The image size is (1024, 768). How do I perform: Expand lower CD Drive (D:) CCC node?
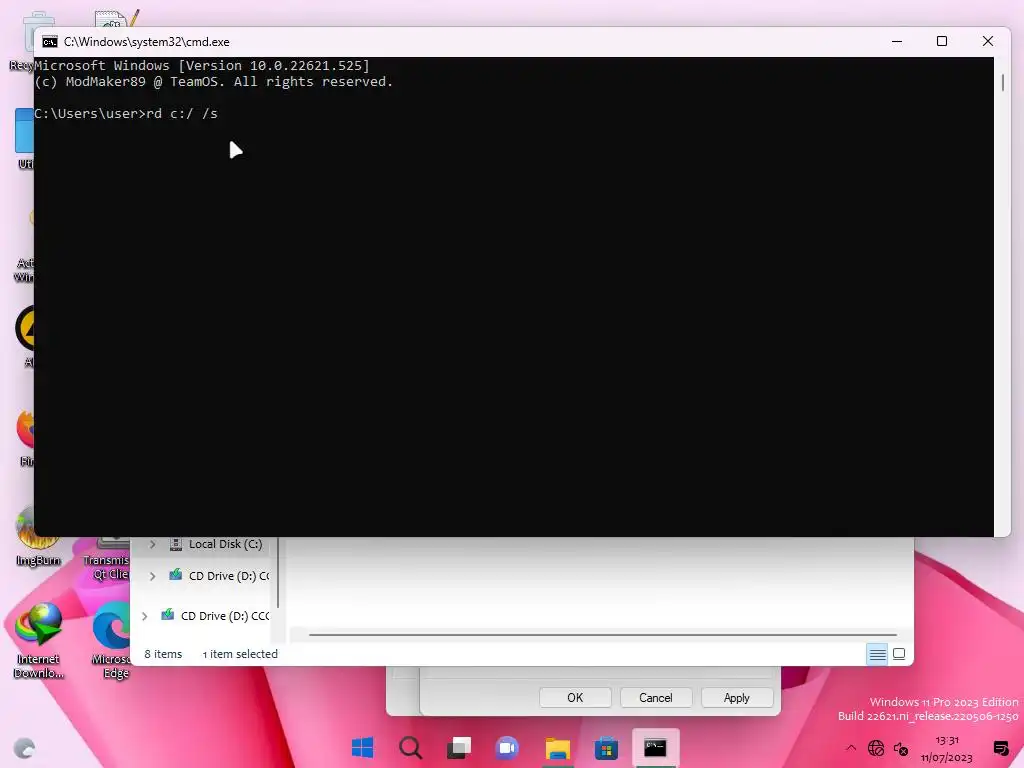[x=144, y=616]
